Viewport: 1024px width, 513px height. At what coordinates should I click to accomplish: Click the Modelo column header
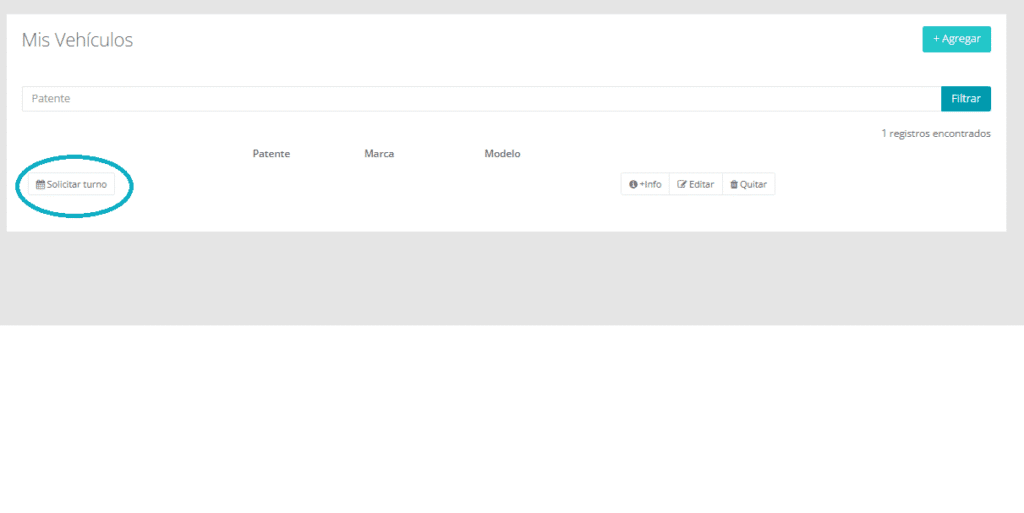(502, 154)
